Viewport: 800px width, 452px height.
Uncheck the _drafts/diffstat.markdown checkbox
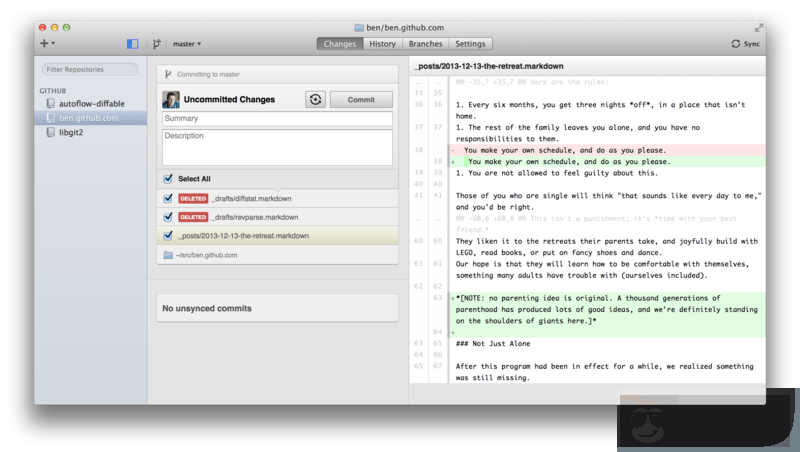click(168, 198)
